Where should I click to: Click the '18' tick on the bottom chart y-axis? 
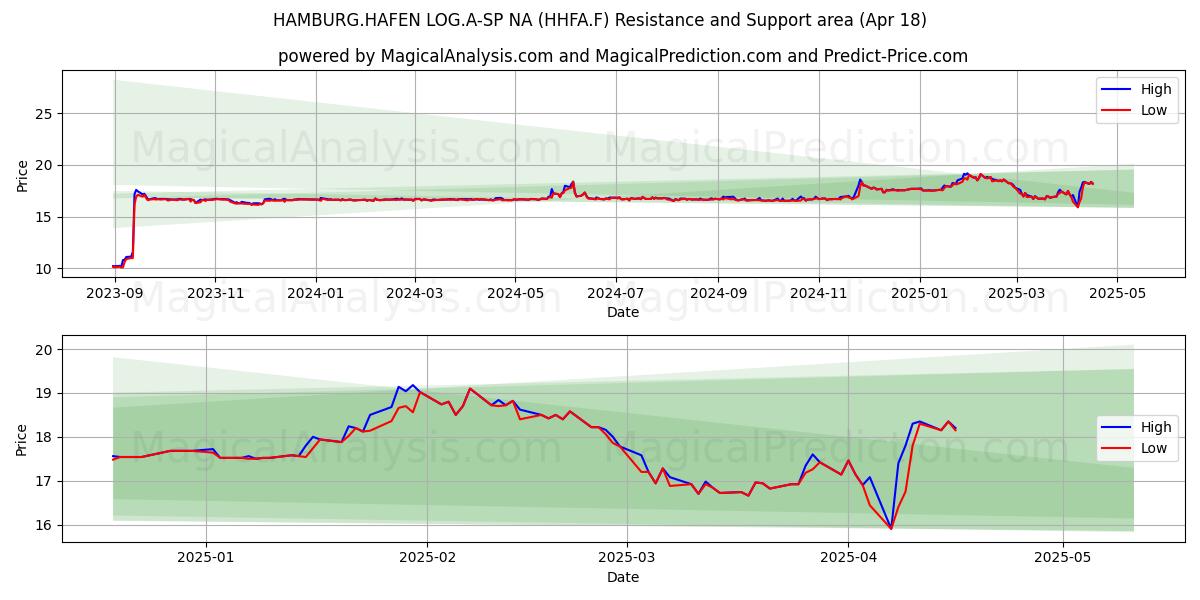click(x=45, y=437)
